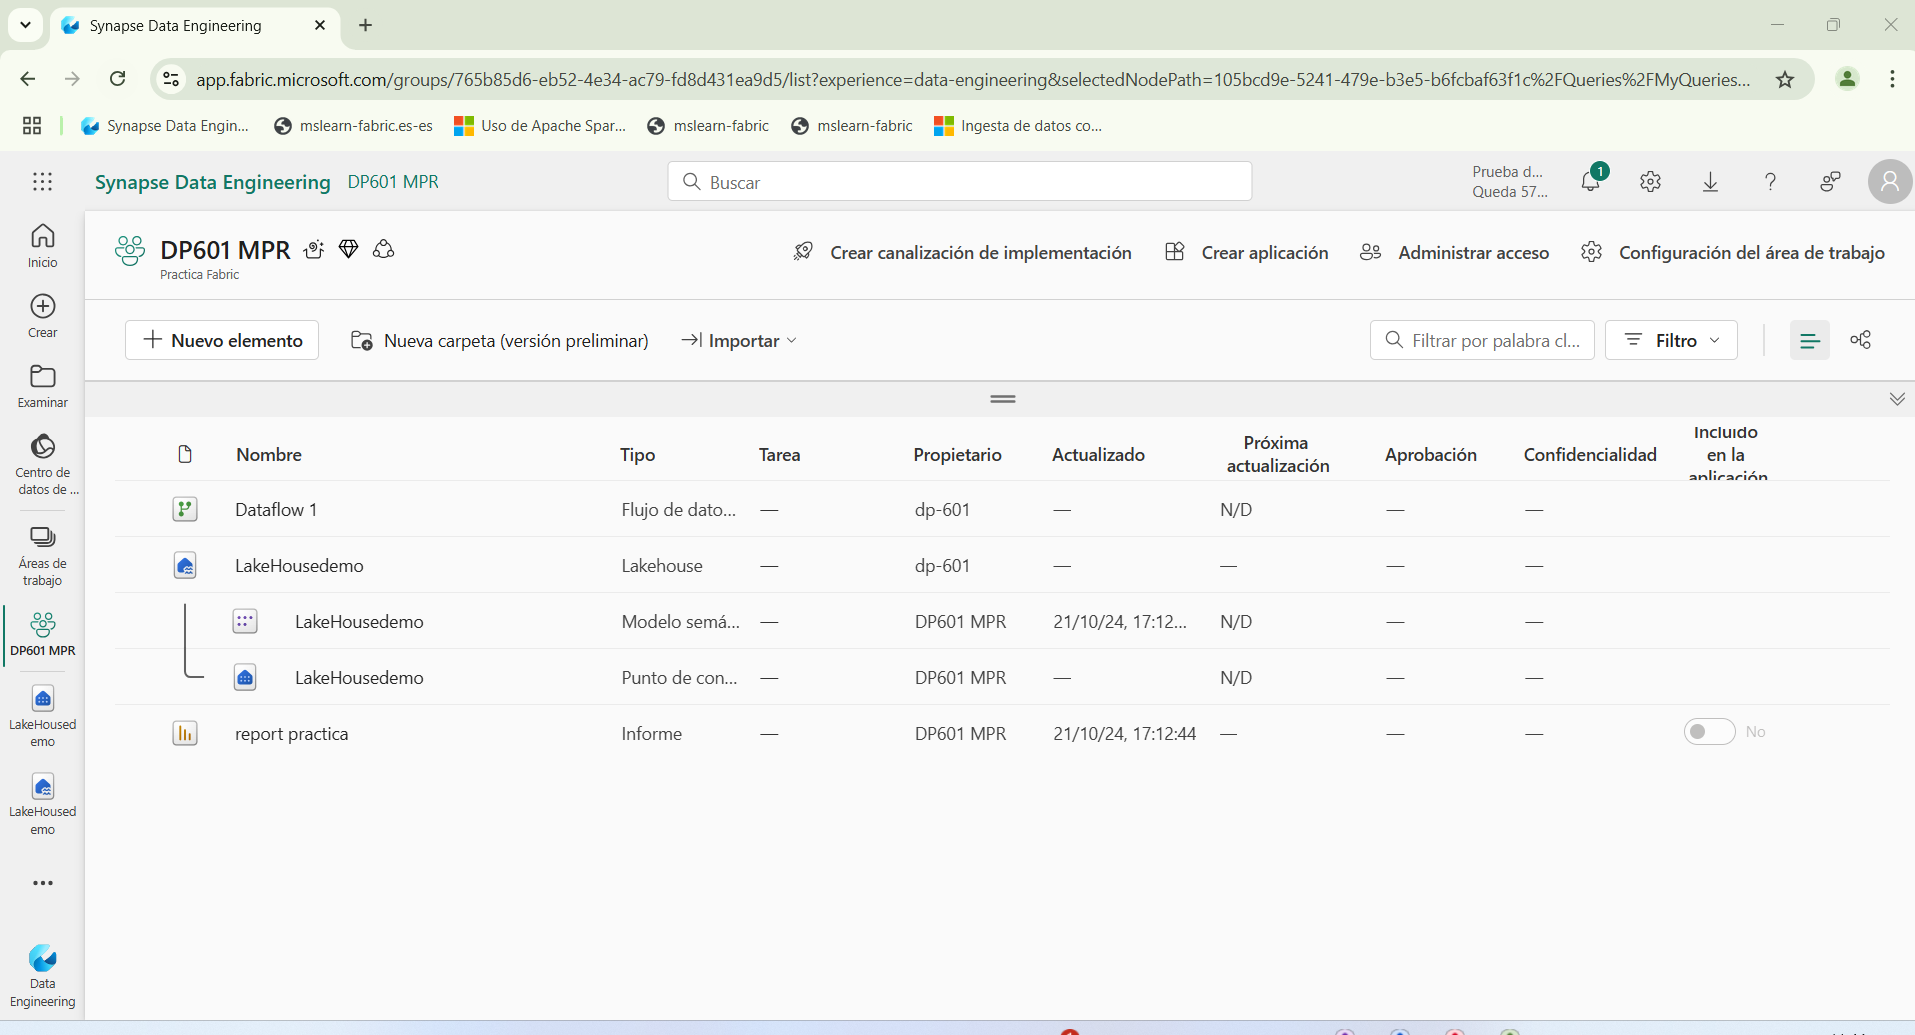1915x1035 pixels.
Task: Click Nuevo elemento button
Action: (x=222, y=340)
